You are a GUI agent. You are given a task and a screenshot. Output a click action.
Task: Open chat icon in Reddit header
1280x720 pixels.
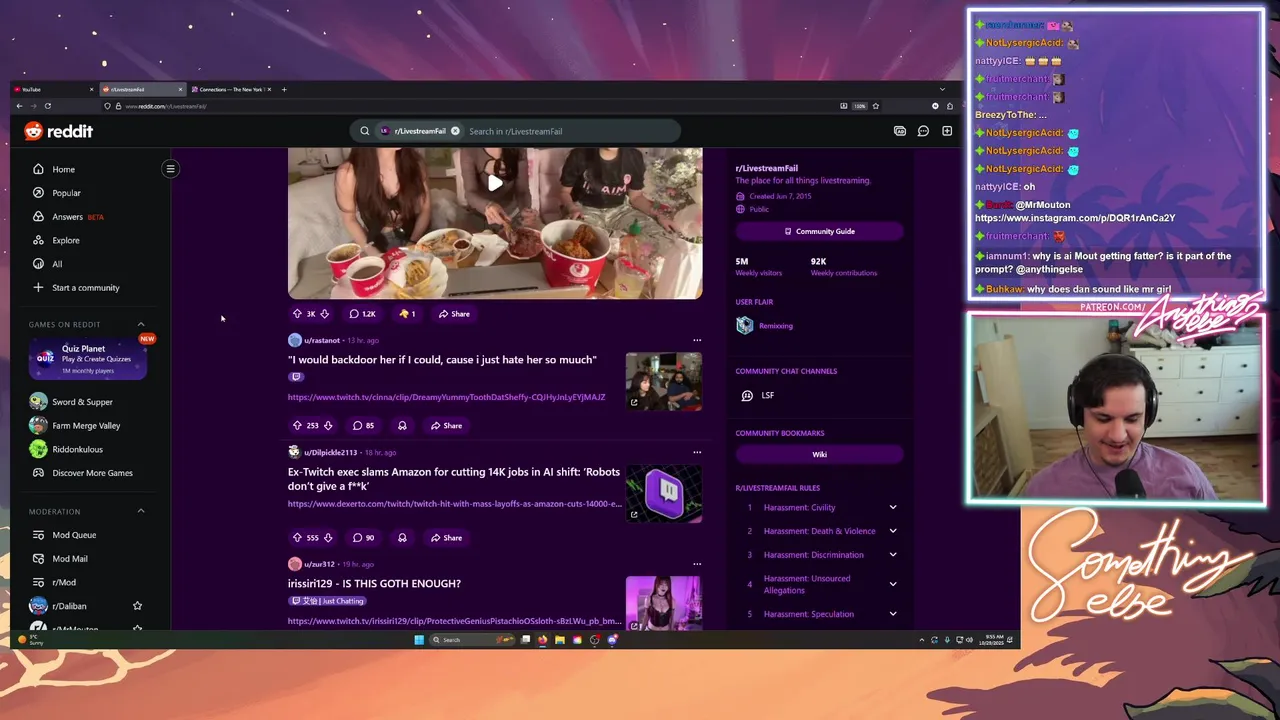coord(923,131)
